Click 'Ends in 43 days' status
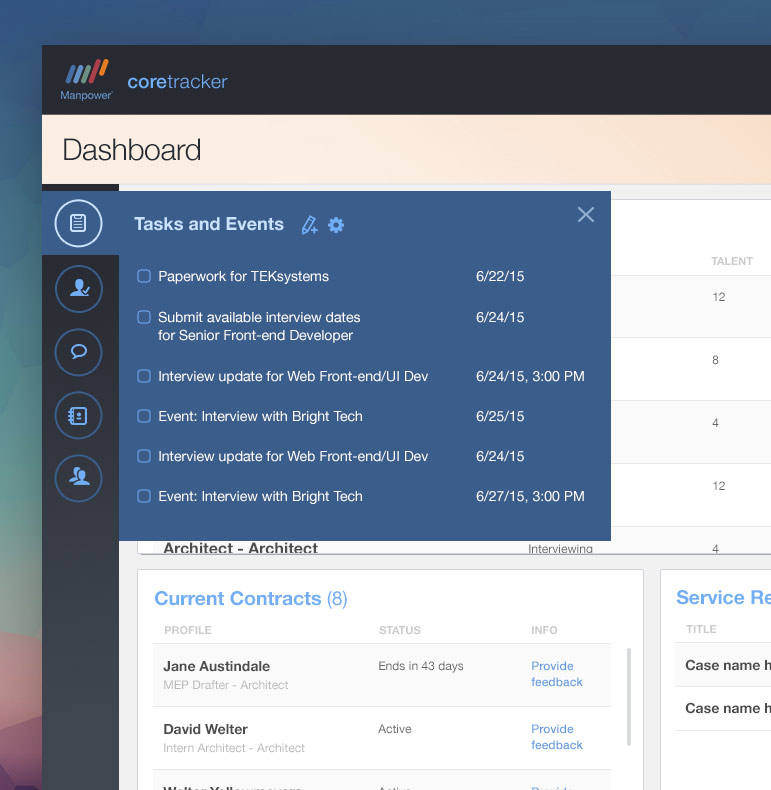The width and height of the screenshot is (771, 790). [421, 666]
